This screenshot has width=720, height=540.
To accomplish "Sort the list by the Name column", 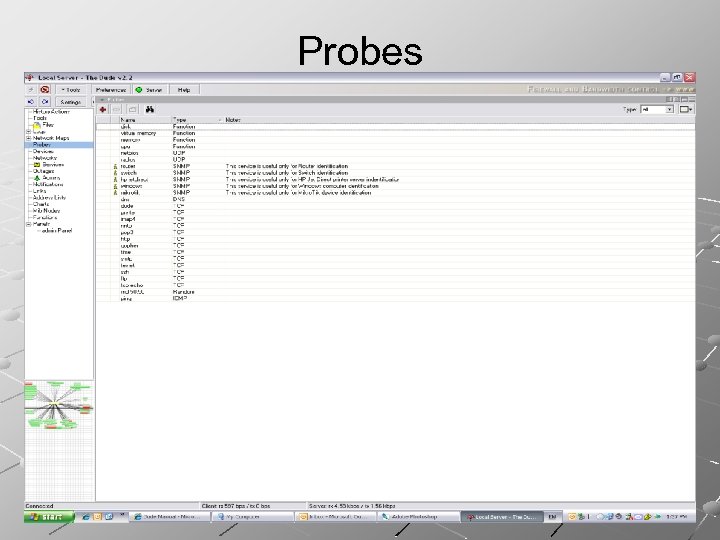I will [x=145, y=120].
